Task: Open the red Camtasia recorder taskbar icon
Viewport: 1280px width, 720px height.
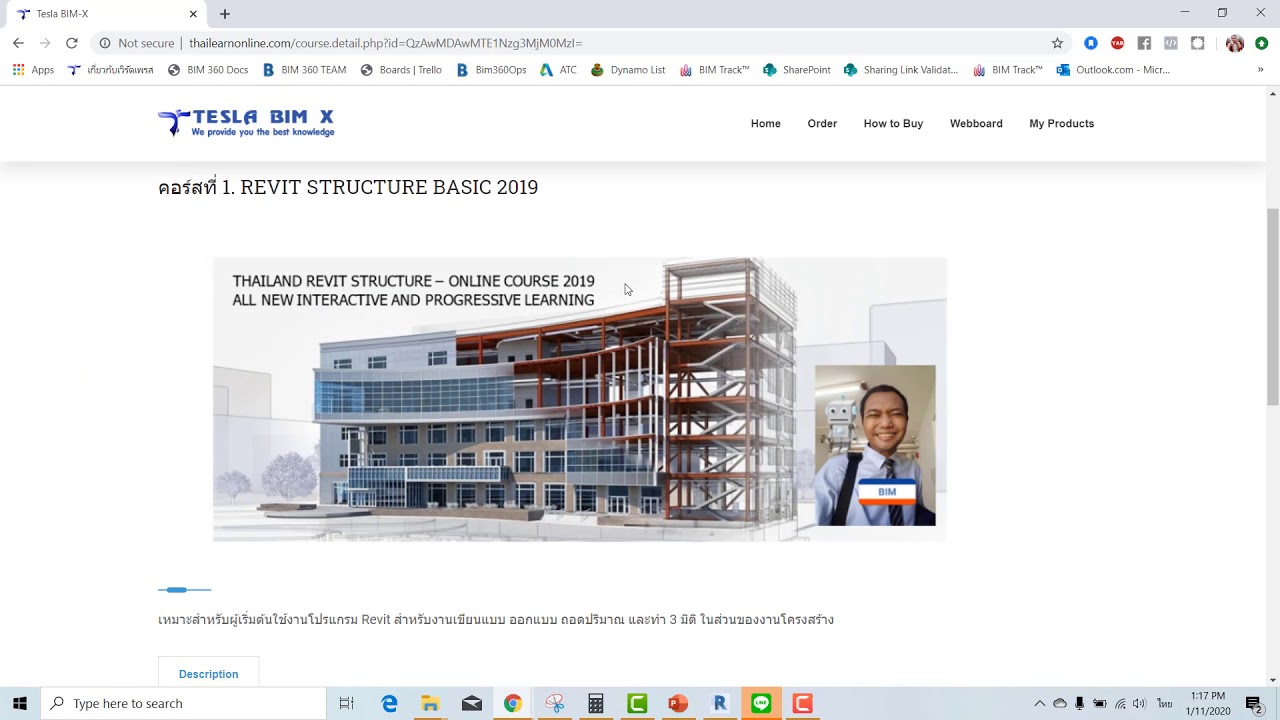Action: (x=802, y=704)
